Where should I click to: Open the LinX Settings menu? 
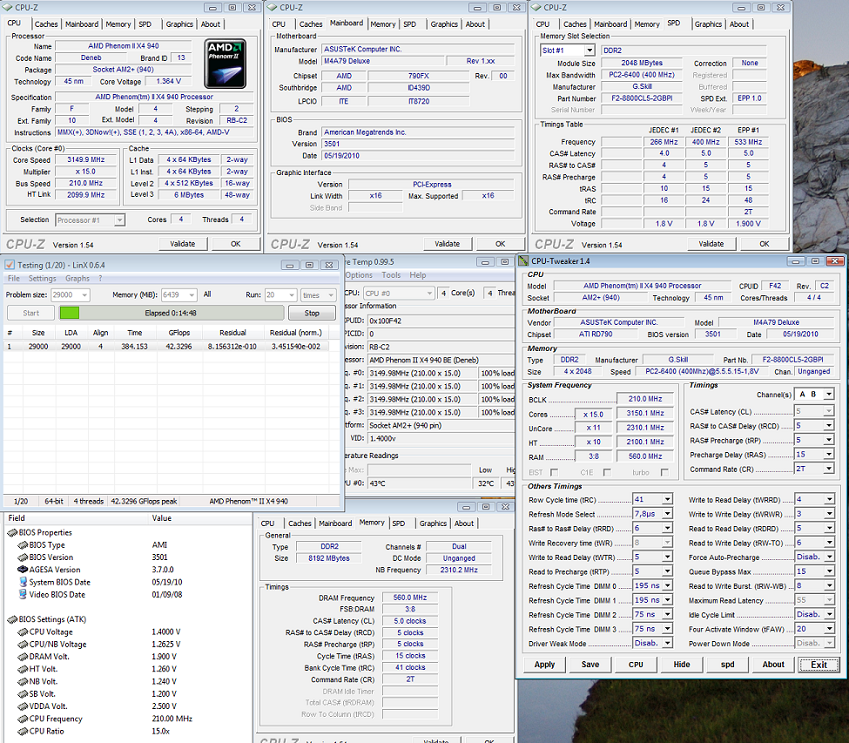click(42, 278)
